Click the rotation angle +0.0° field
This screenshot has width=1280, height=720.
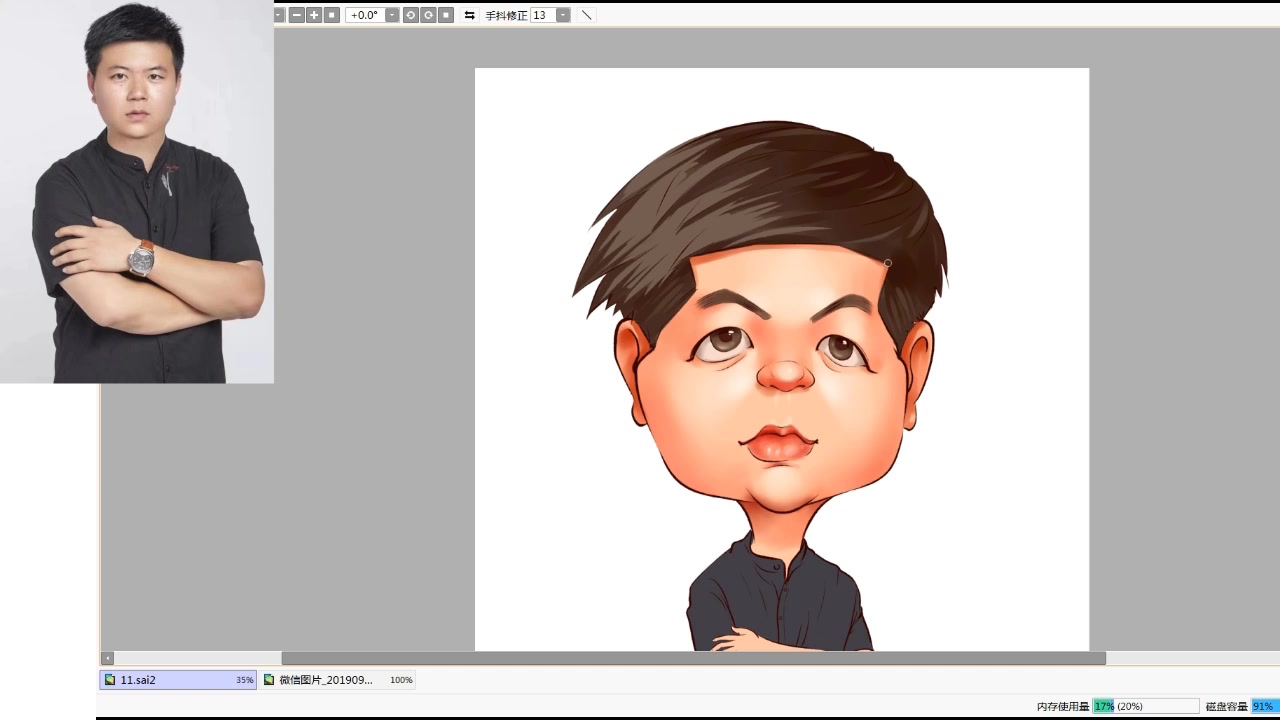point(365,15)
